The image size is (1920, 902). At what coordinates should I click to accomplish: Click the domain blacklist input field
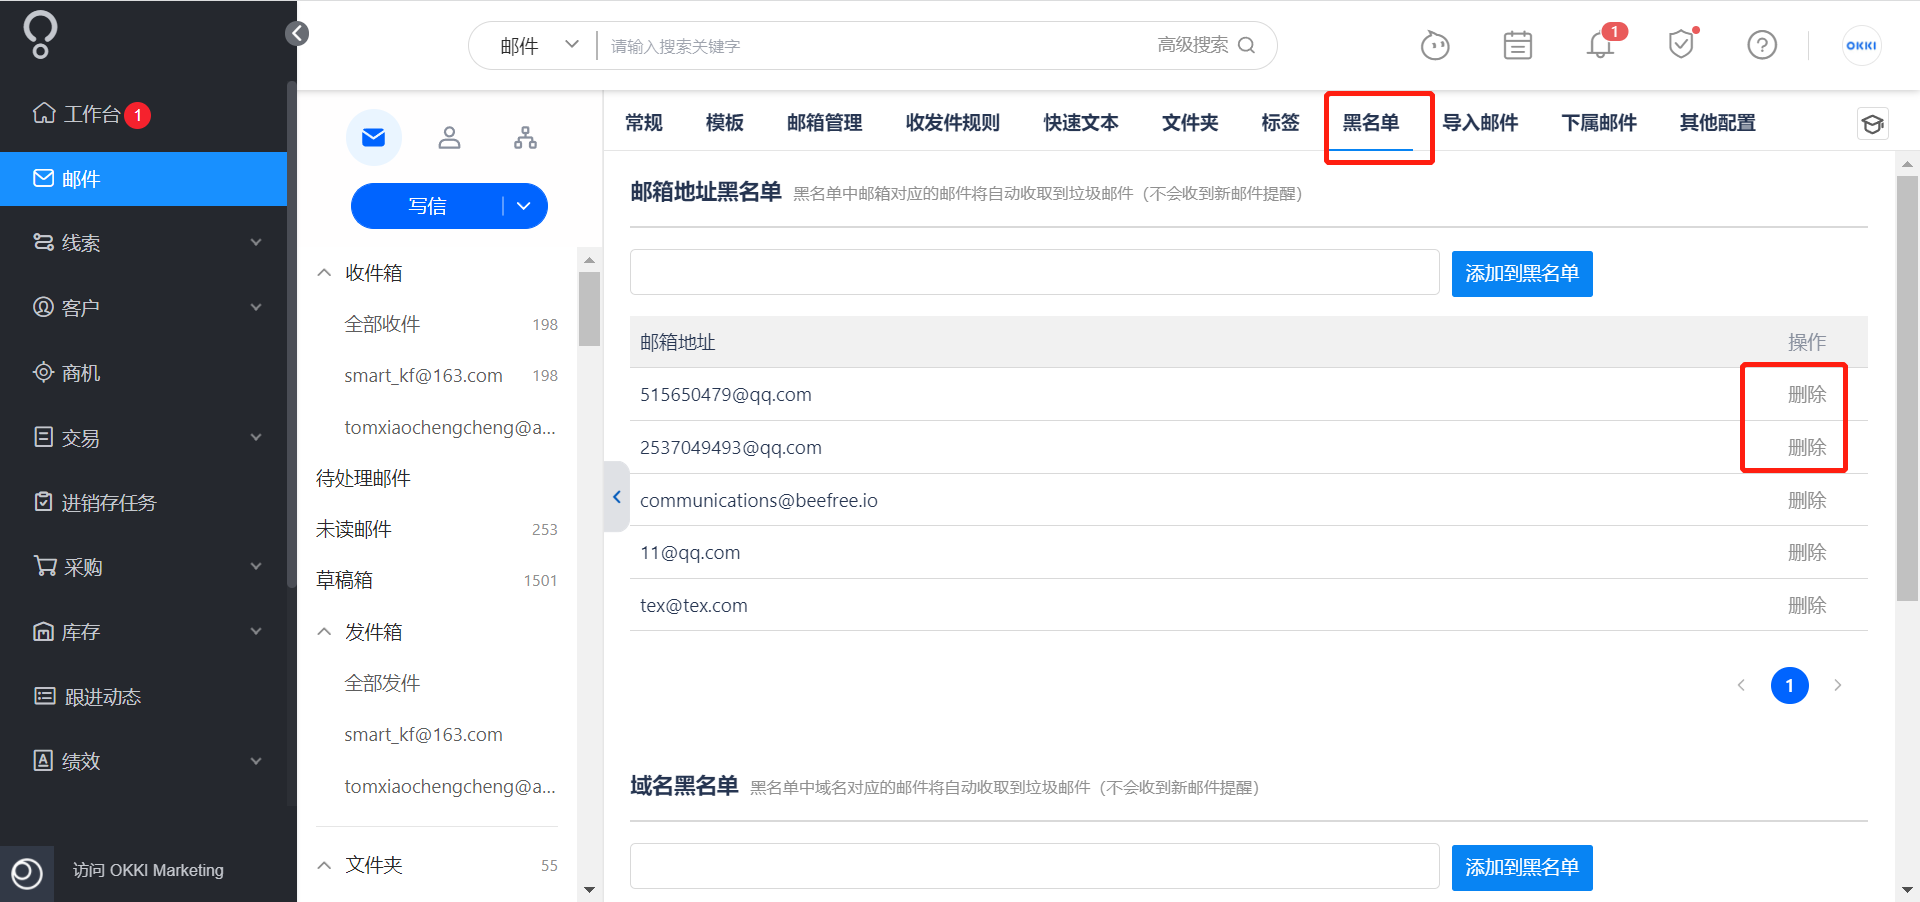coord(1034,866)
